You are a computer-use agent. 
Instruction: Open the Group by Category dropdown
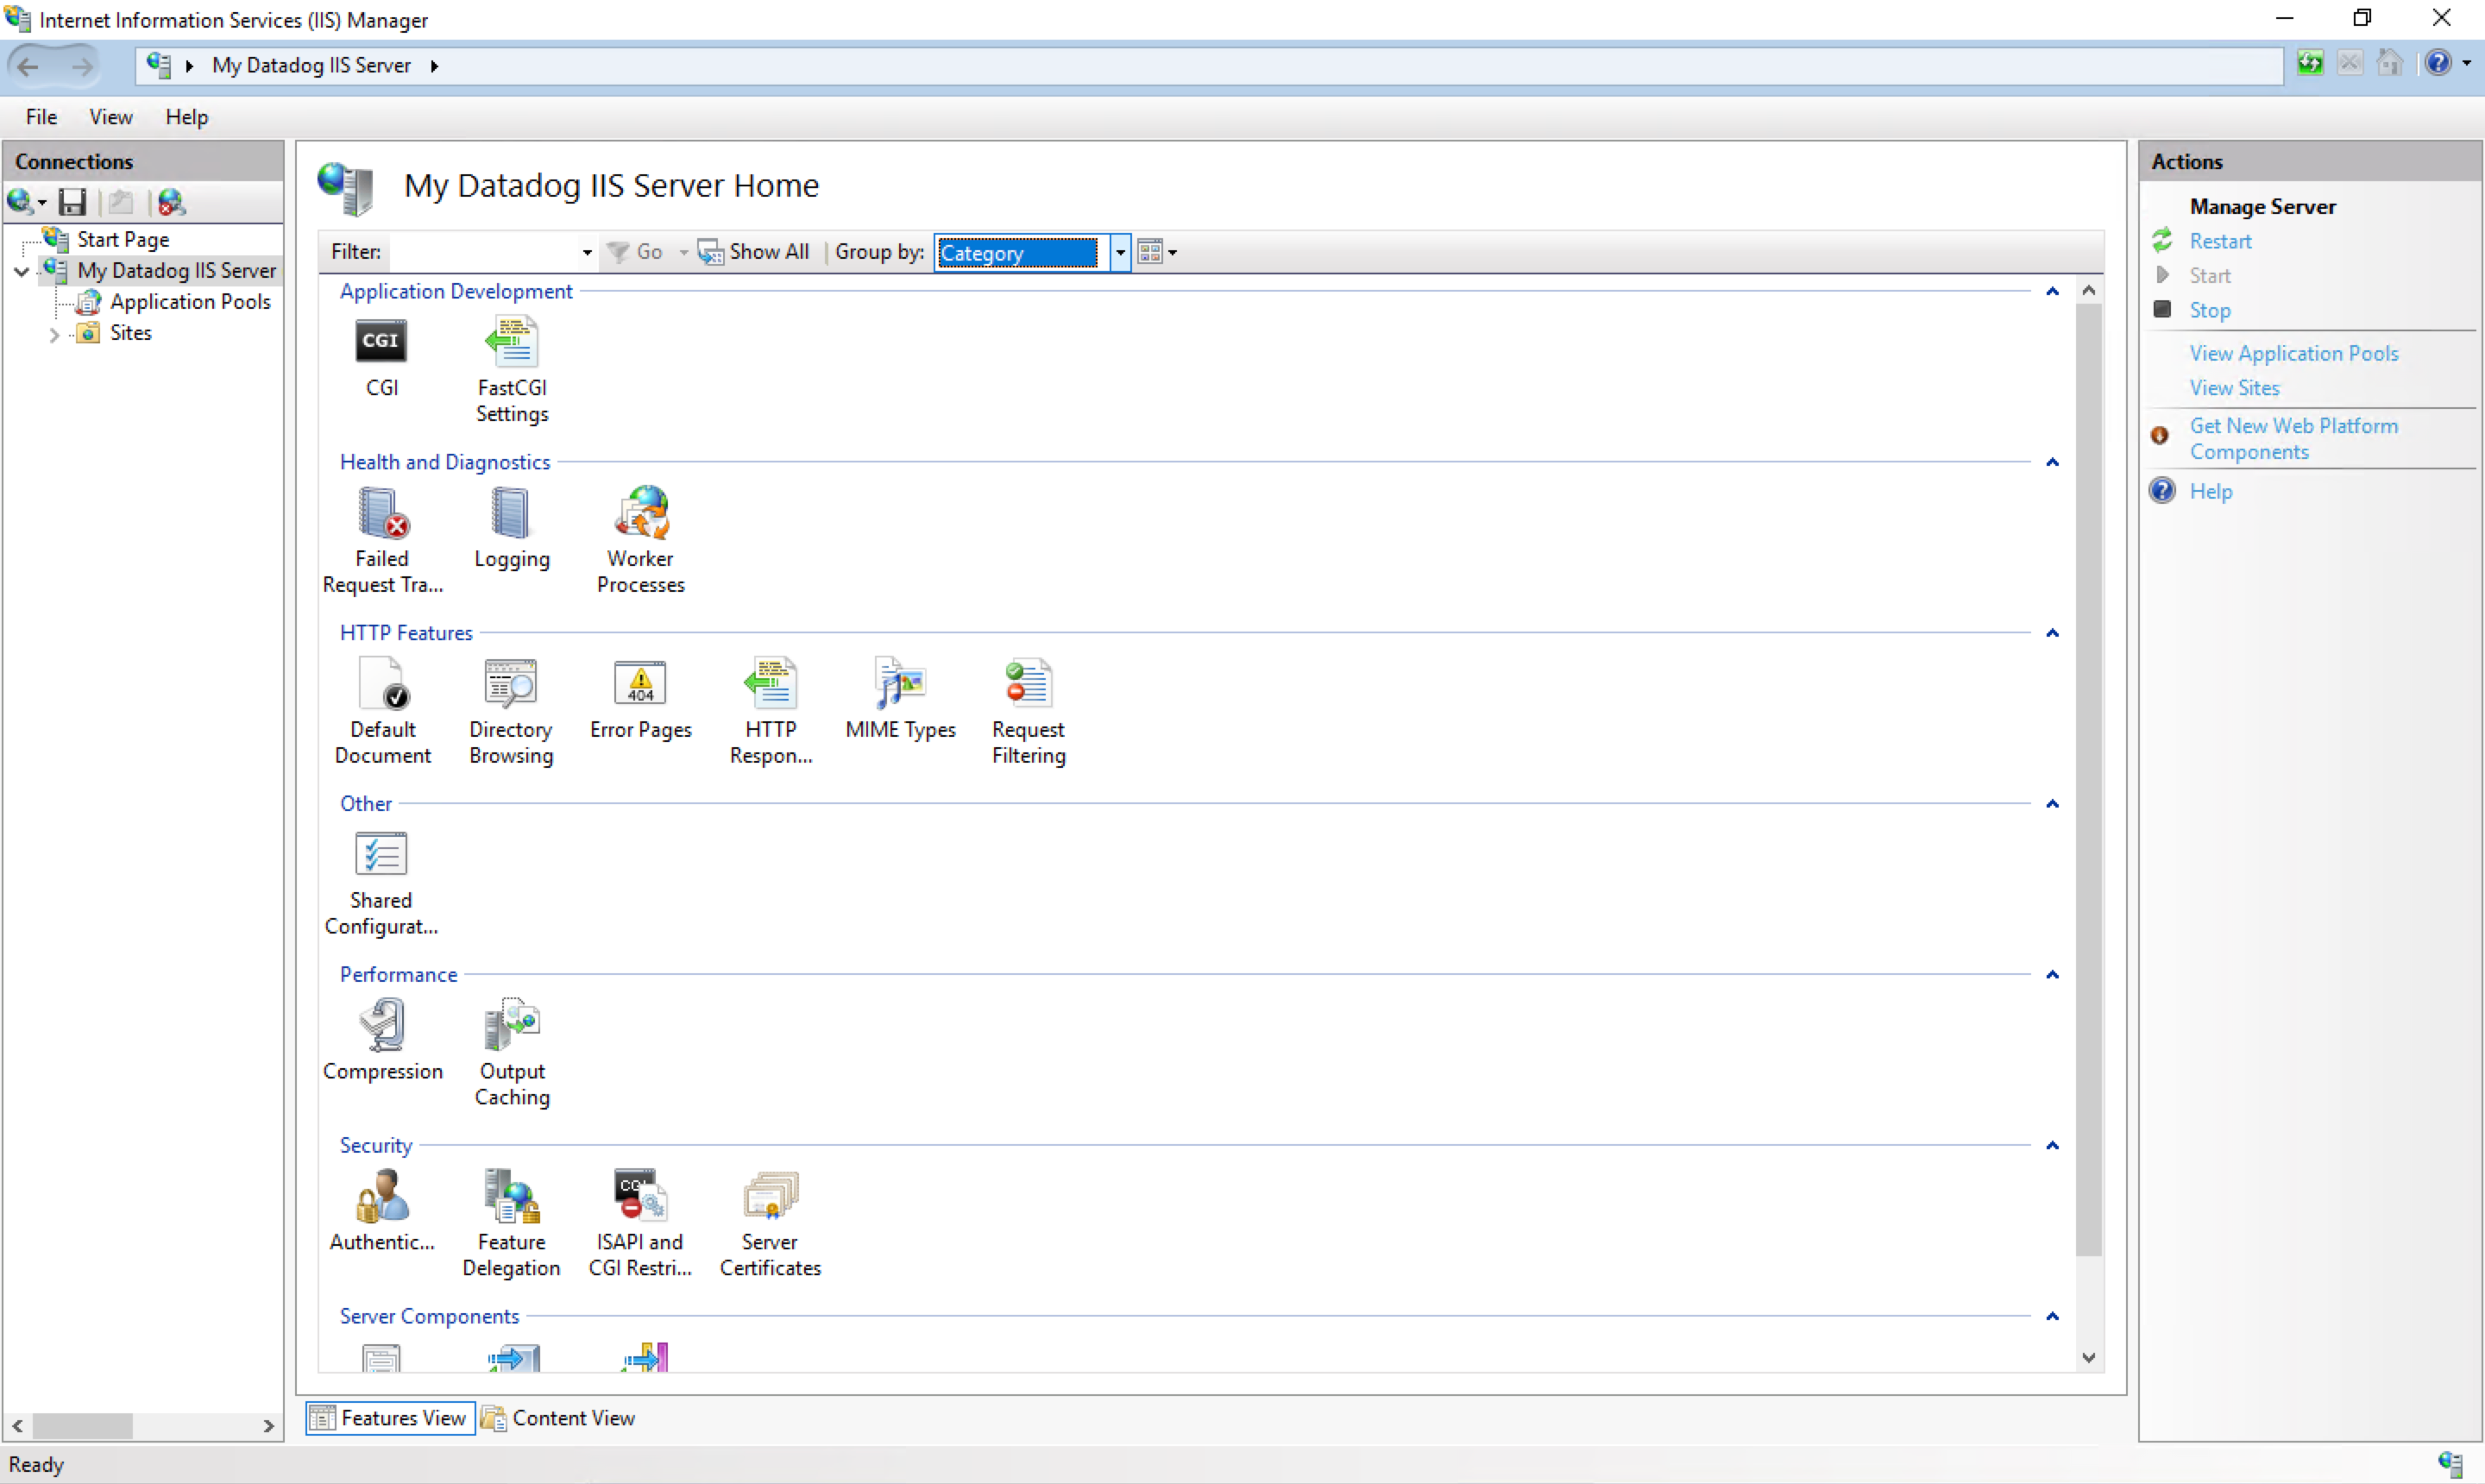1120,252
